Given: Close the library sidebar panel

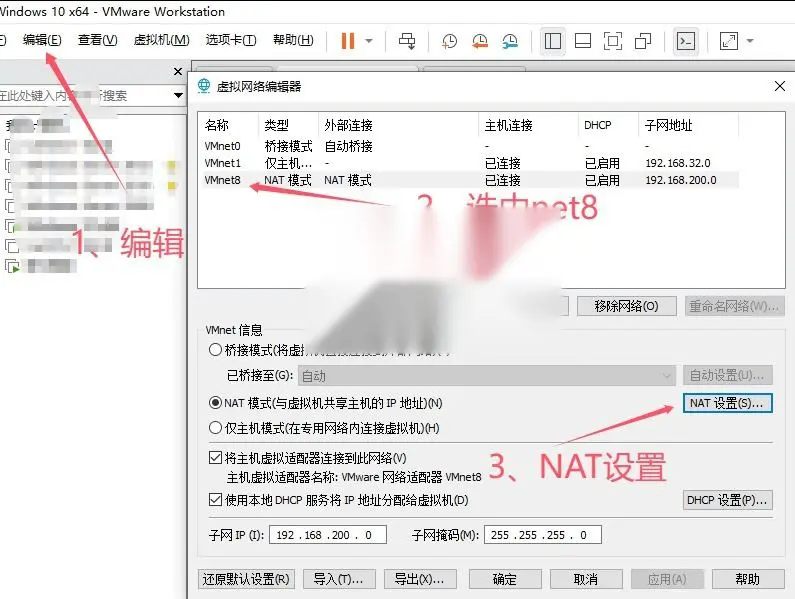Looking at the screenshot, I should (x=178, y=72).
